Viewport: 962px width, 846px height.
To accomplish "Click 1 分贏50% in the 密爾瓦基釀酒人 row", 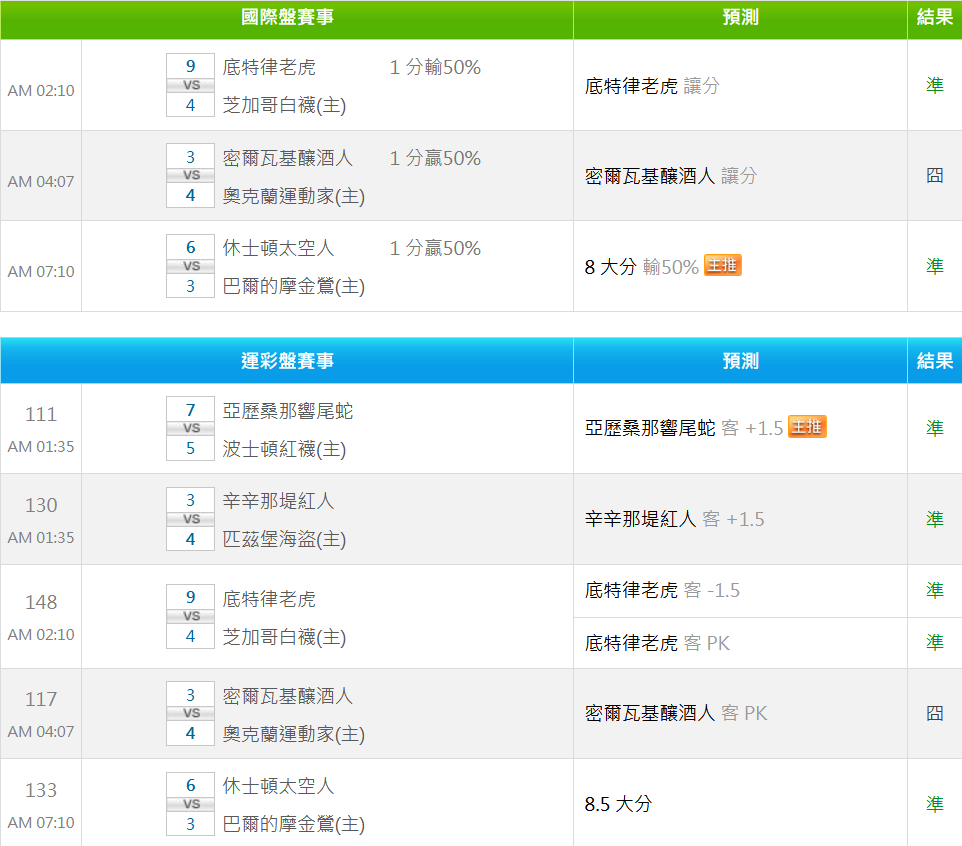I will point(435,158).
